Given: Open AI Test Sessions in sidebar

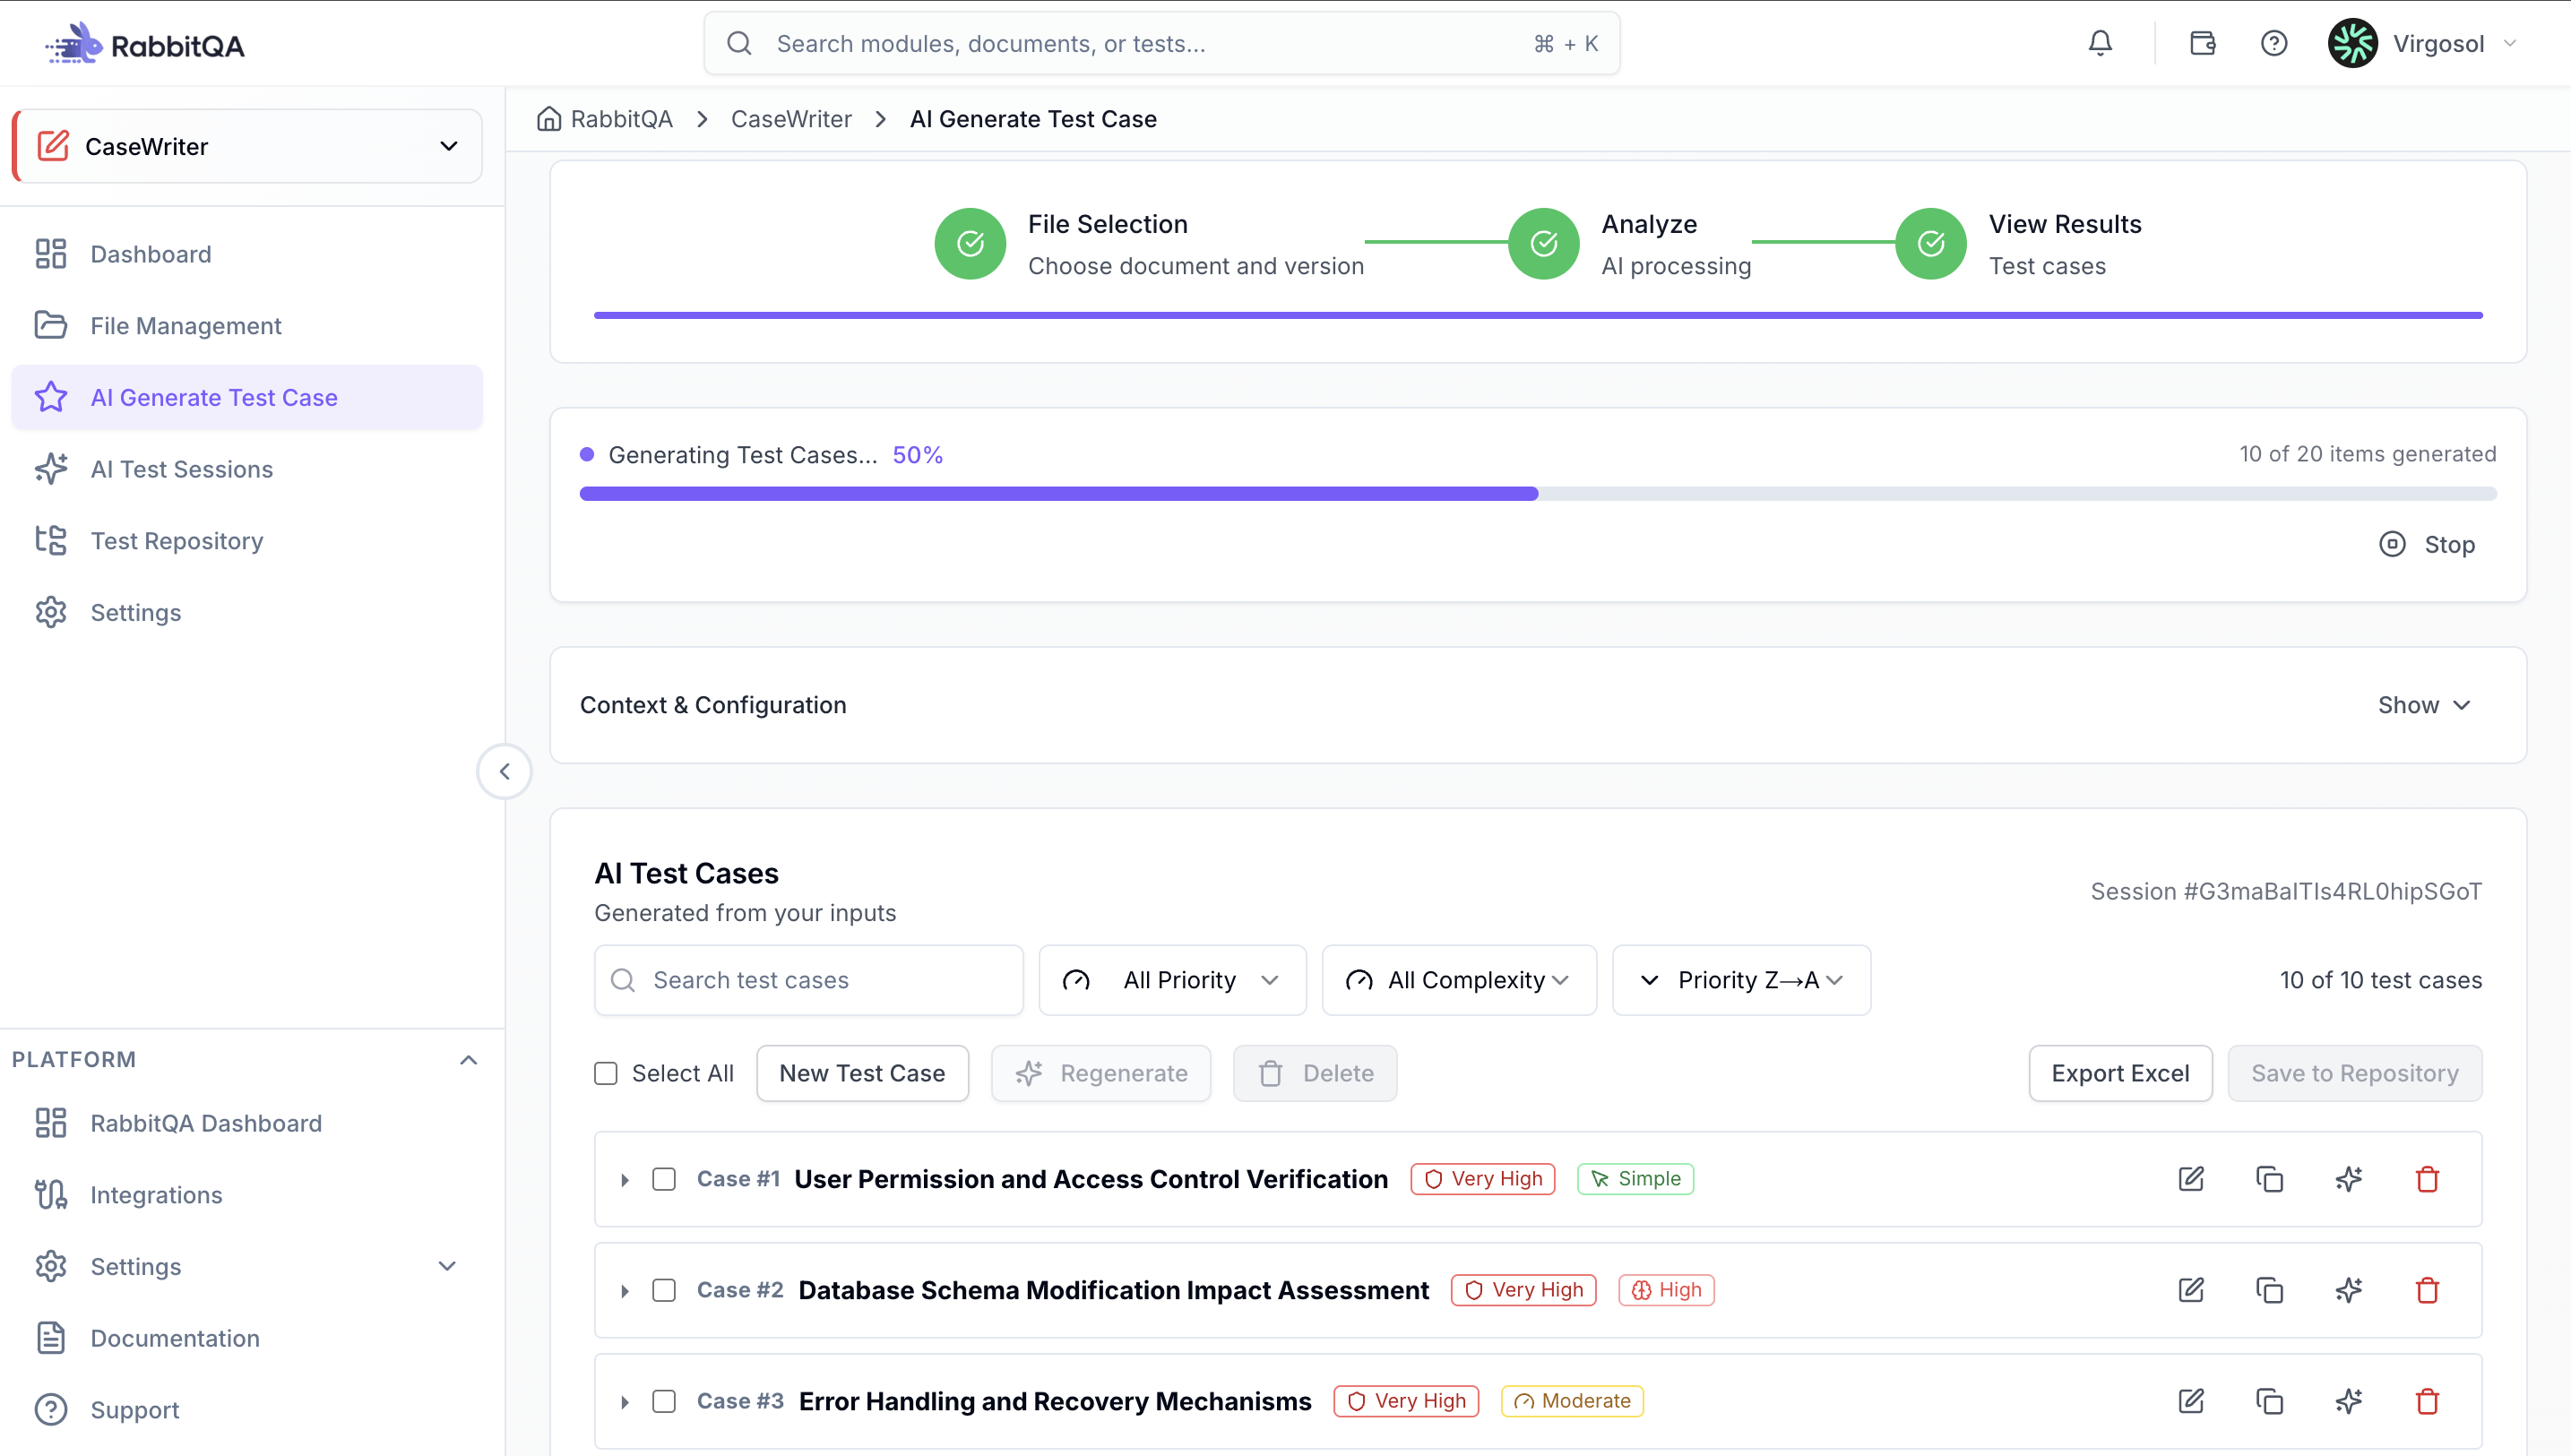Looking at the screenshot, I should coord(247,469).
